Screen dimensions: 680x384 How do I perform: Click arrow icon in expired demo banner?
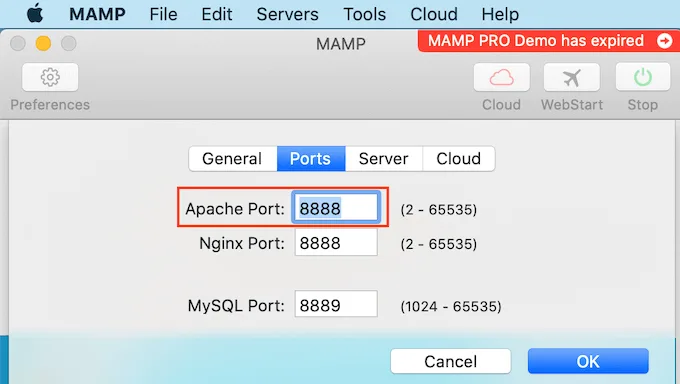coord(664,41)
